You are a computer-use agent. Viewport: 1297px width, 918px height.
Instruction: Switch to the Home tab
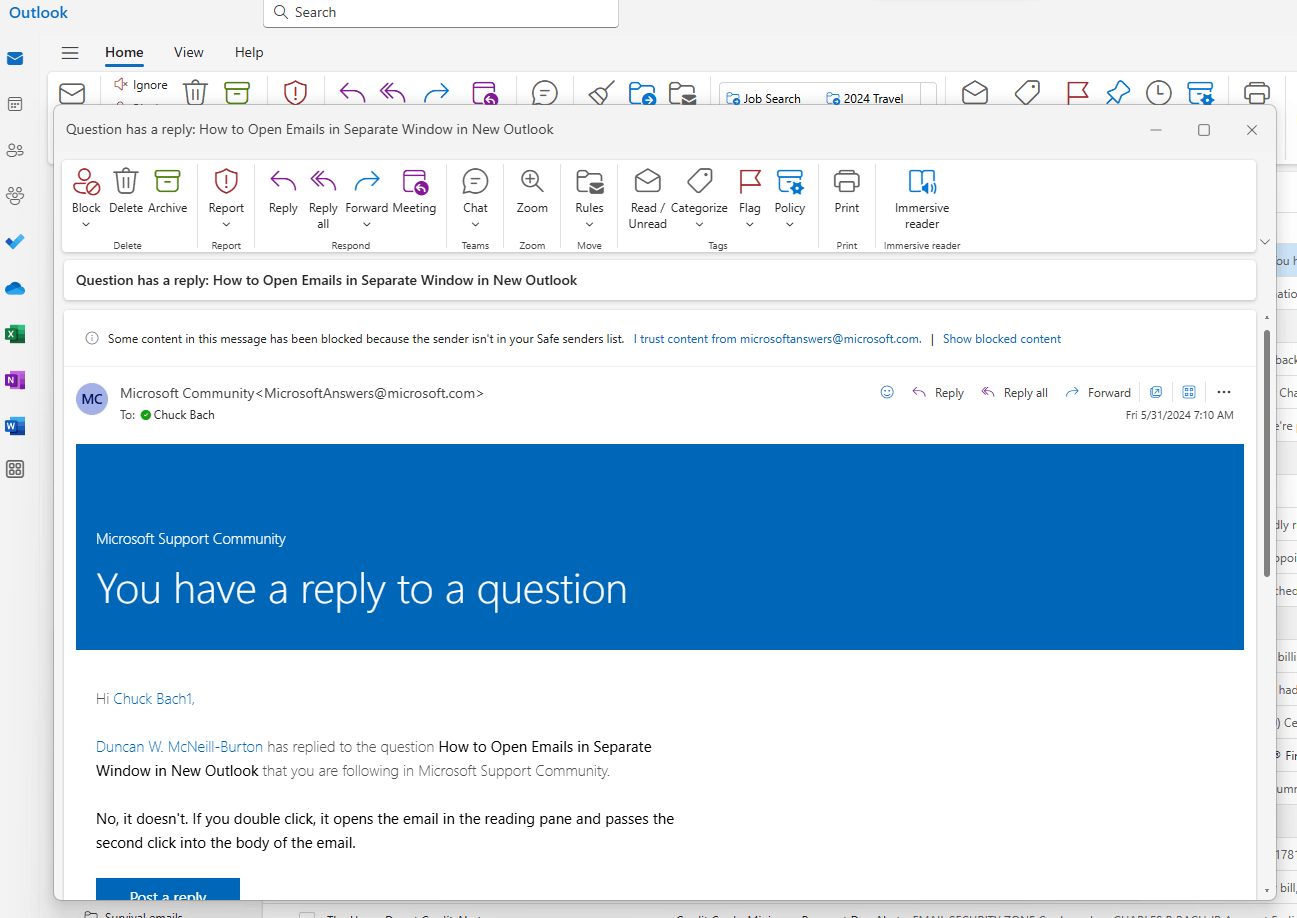point(124,52)
